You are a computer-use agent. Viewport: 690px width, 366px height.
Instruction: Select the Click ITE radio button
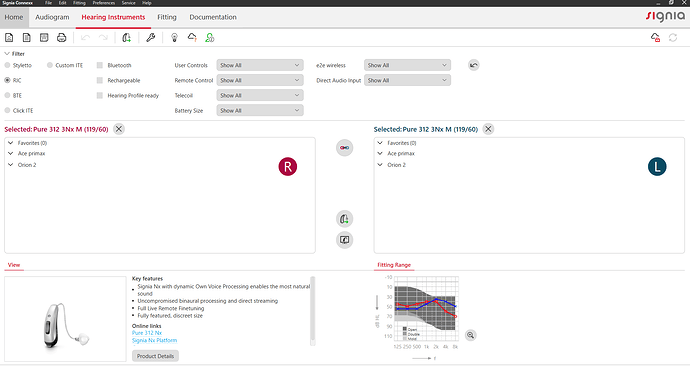[7, 110]
